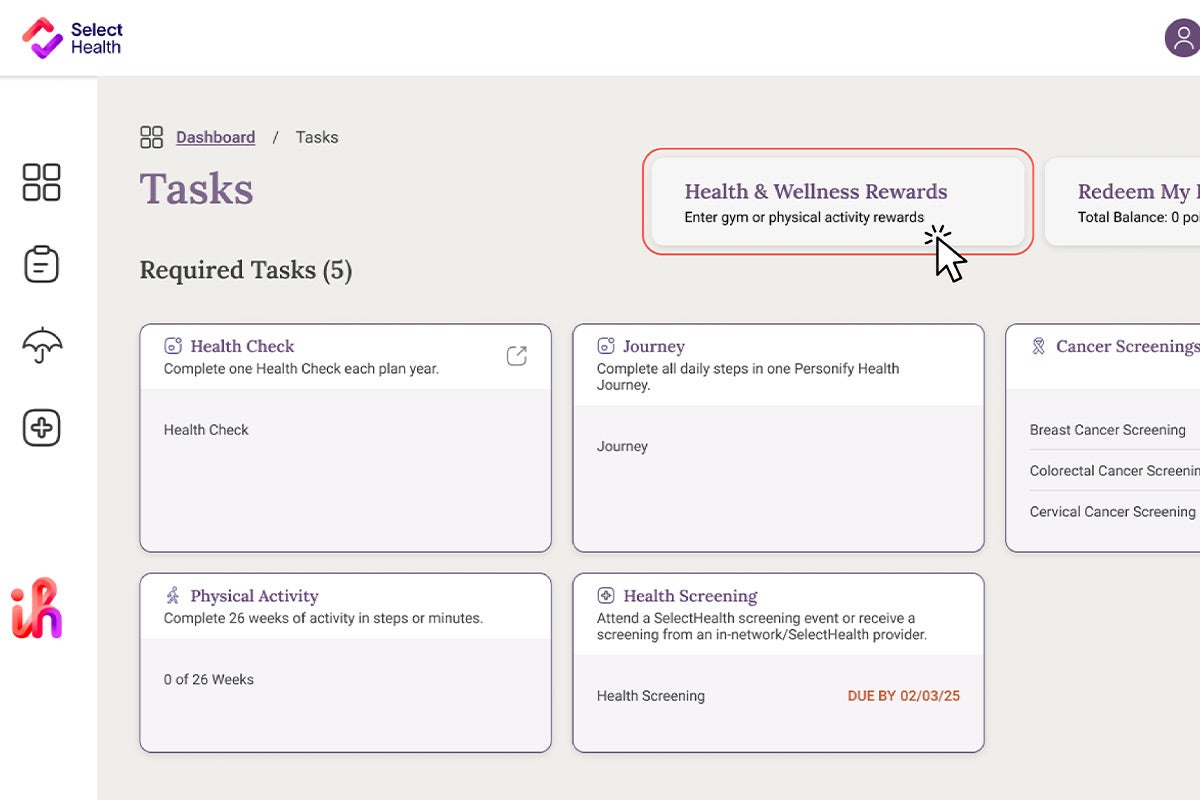
Task: Select the Cervical Cancer Screening row
Action: (1115, 511)
